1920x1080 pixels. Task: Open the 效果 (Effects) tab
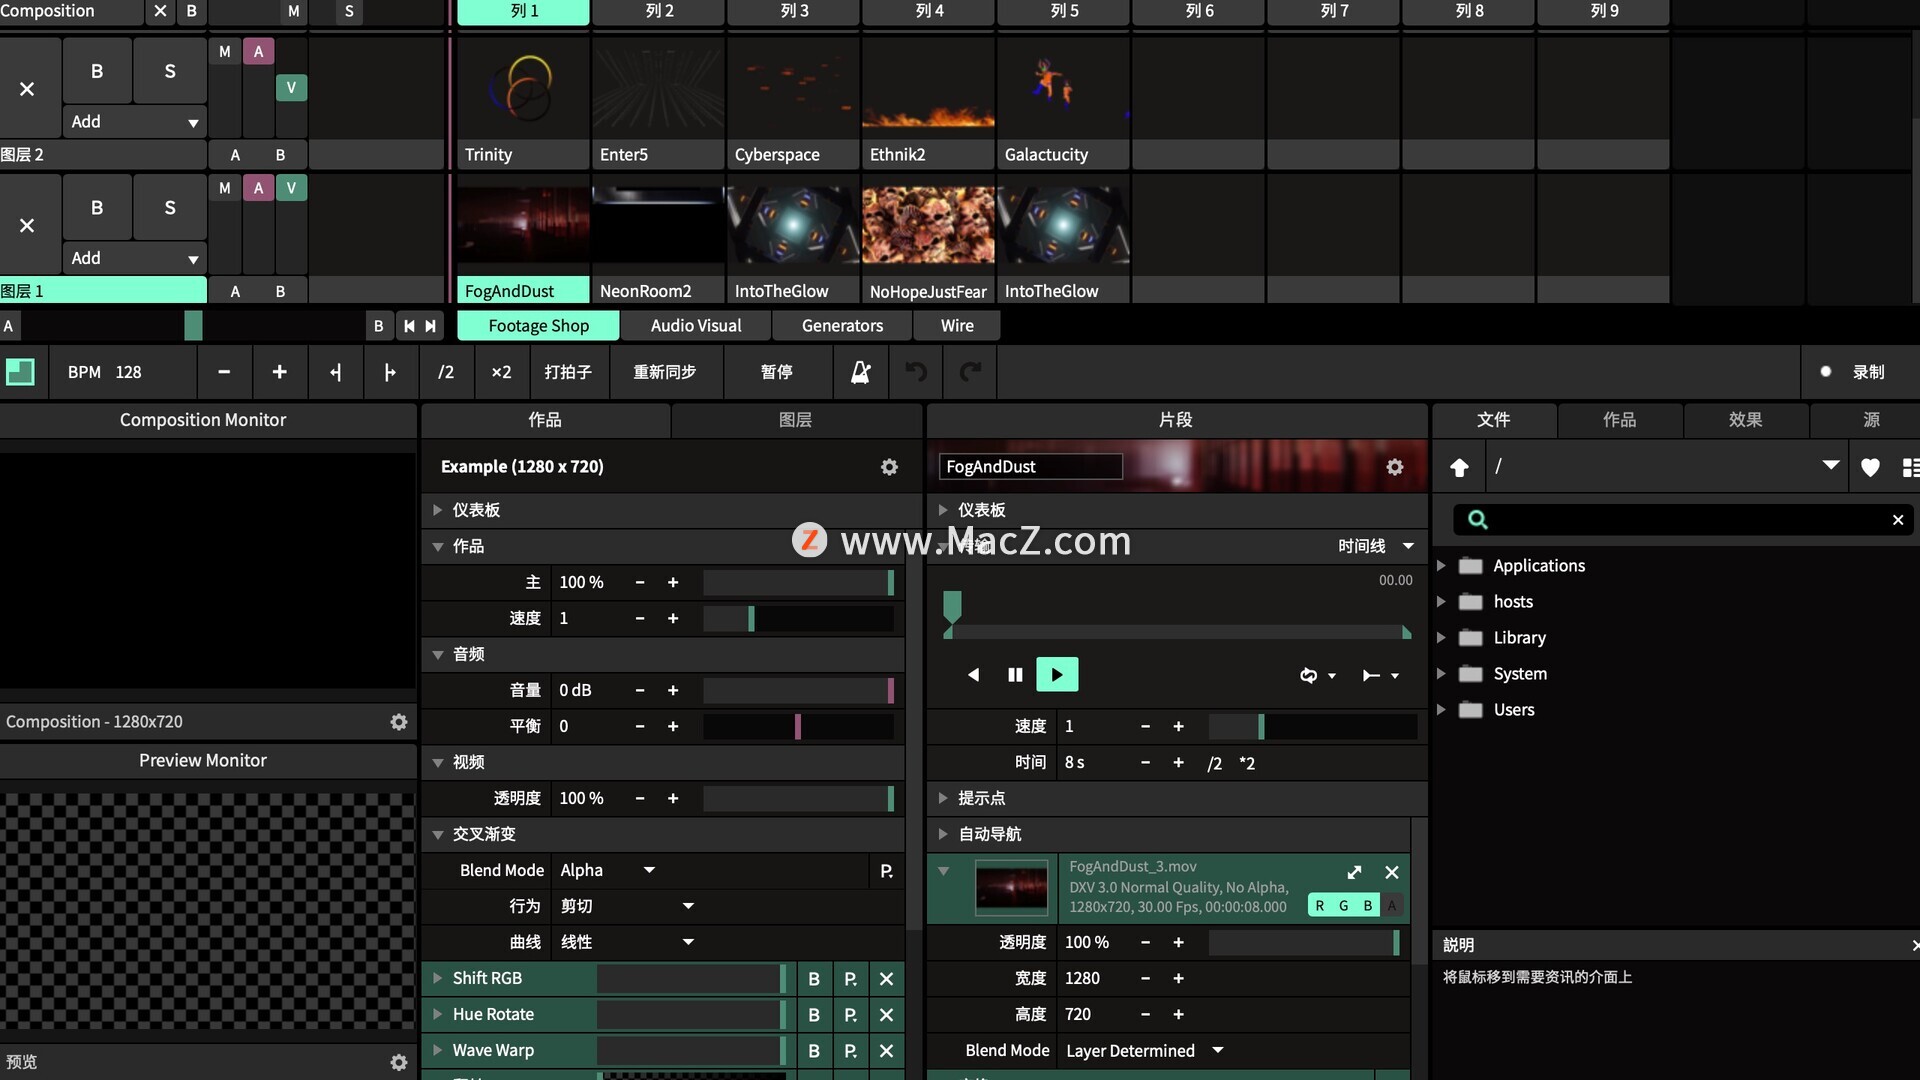pos(1745,420)
